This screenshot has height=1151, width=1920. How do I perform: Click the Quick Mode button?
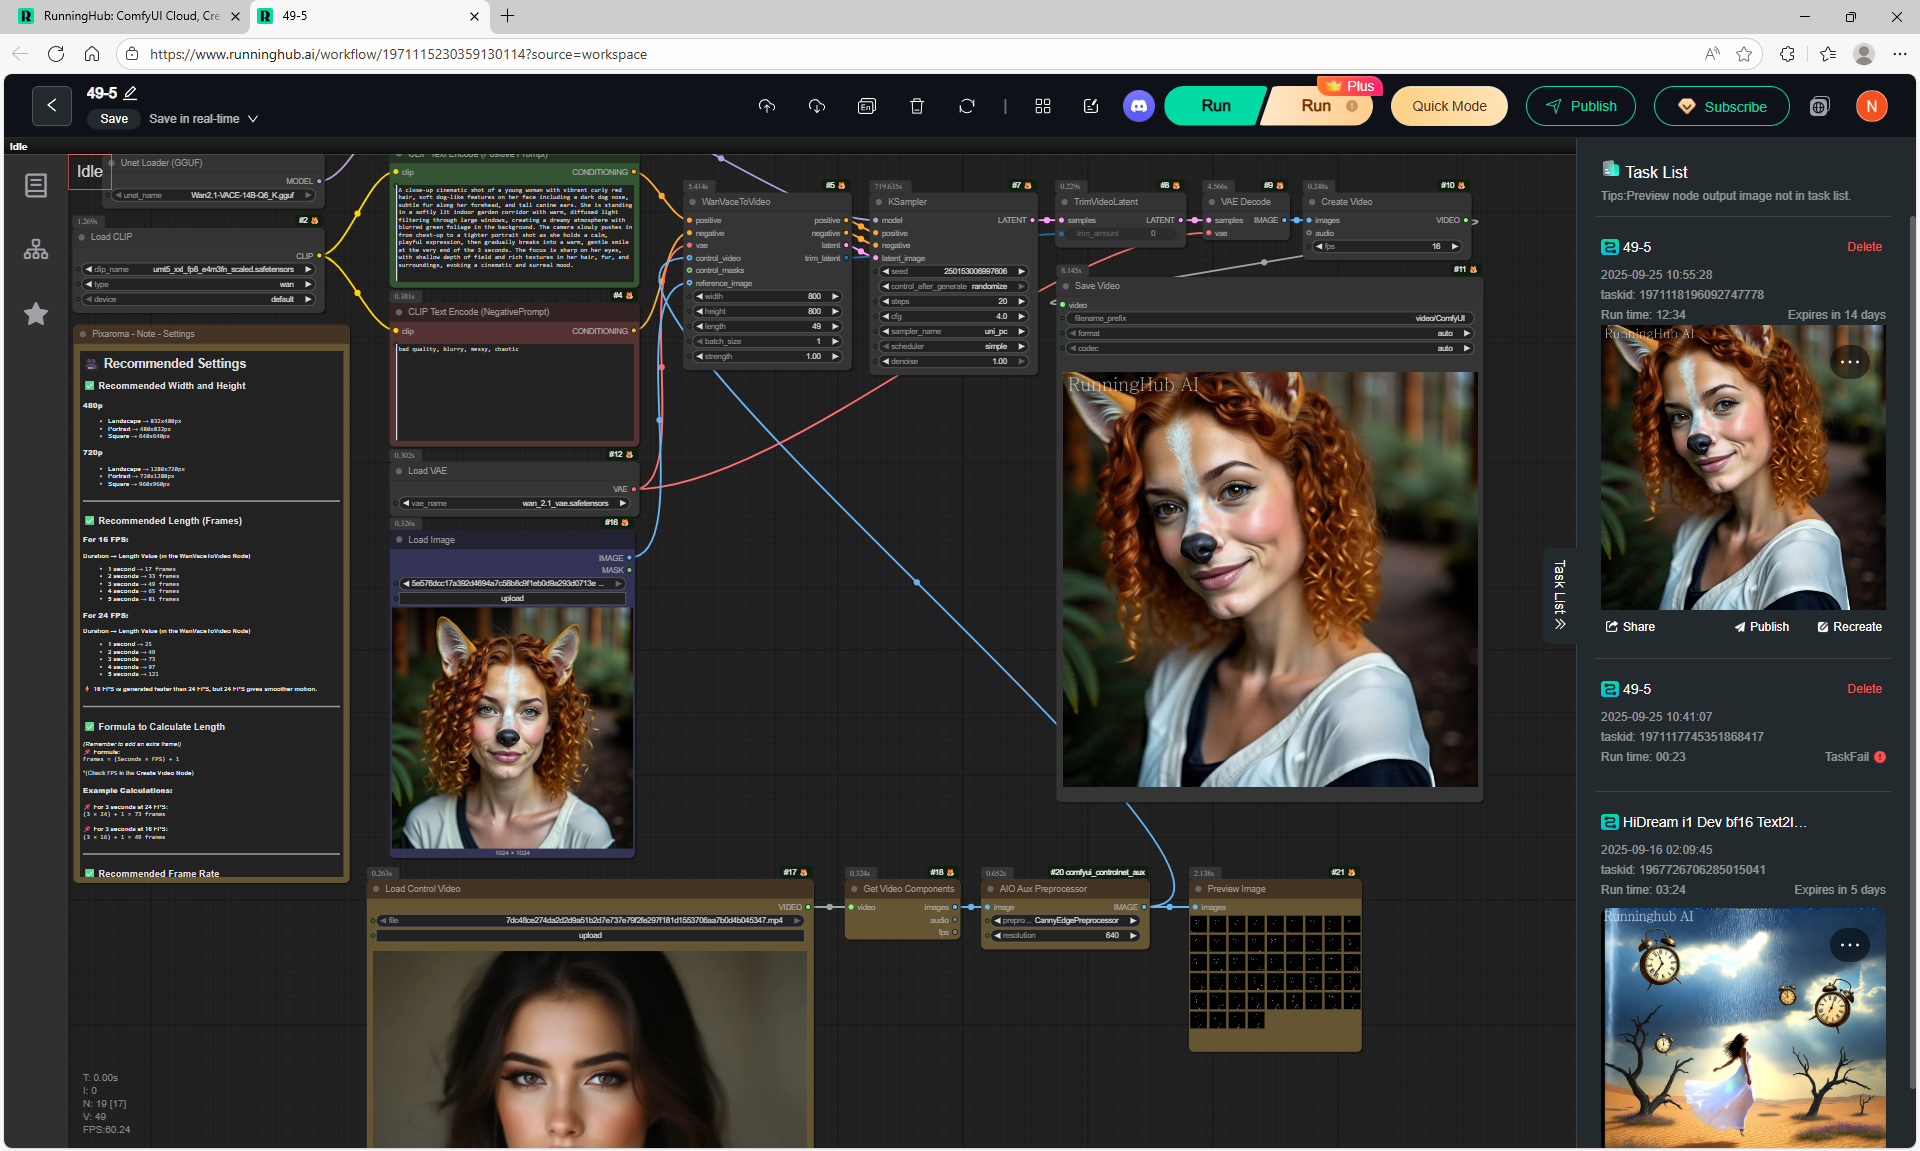click(1448, 106)
